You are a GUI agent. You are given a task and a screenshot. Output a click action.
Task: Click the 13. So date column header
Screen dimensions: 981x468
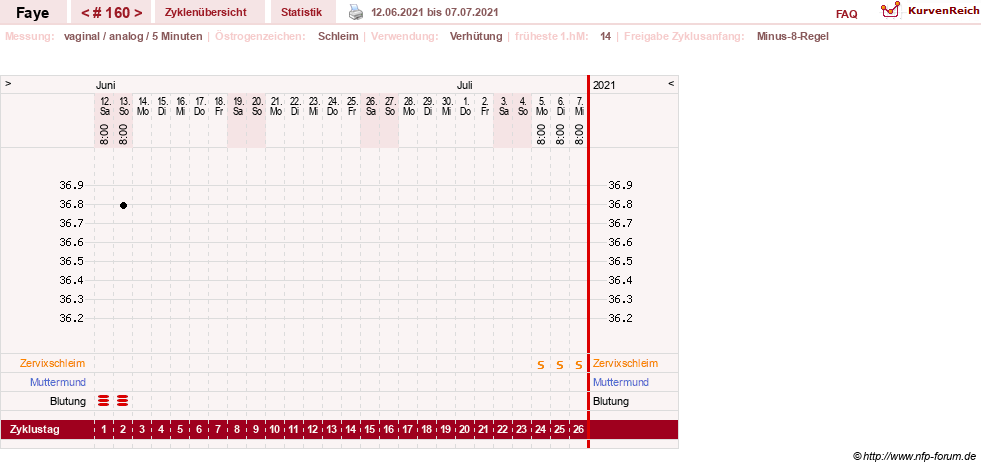click(125, 106)
